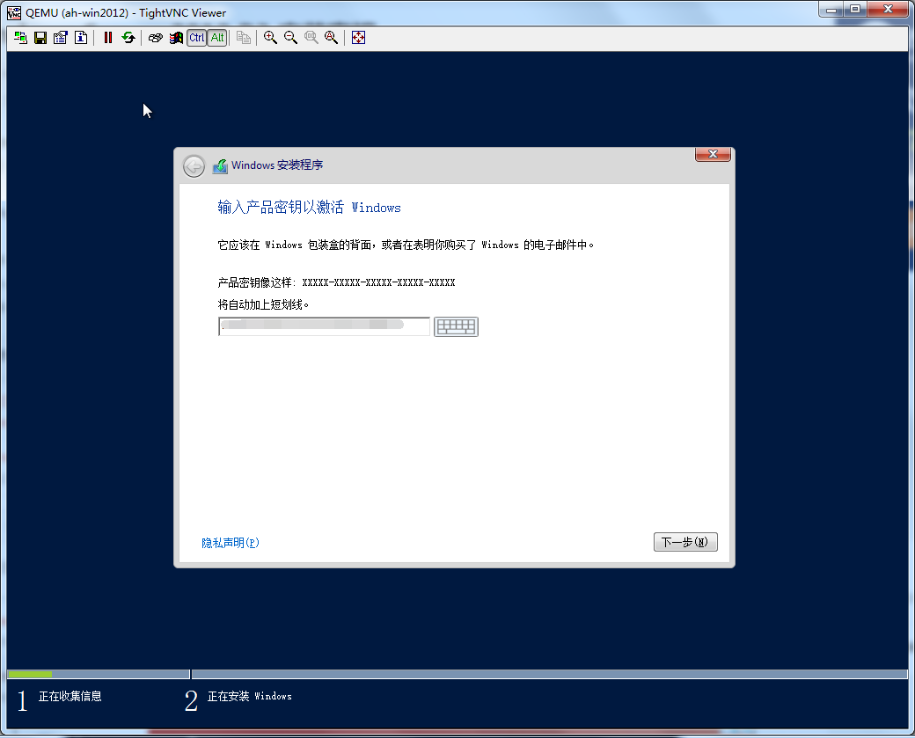Switch to full screen mode
Viewport: 915px width, 738px height.
click(358, 38)
